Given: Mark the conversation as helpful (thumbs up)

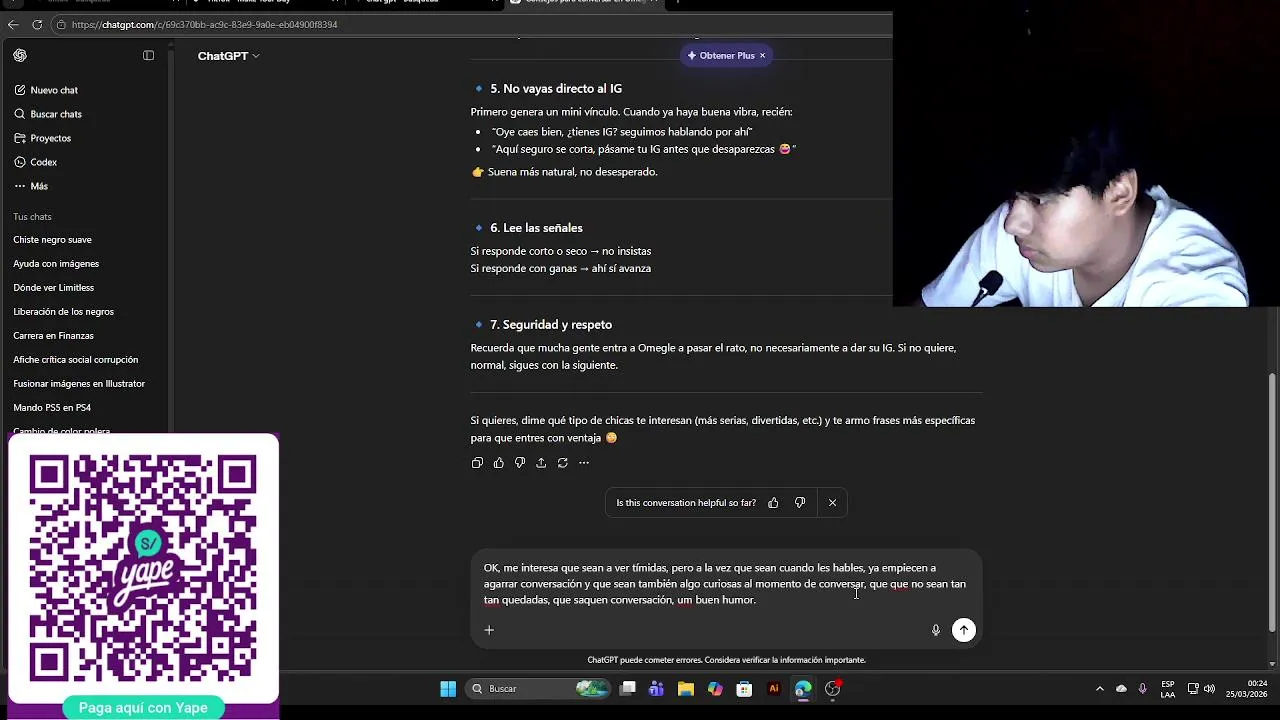Looking at the screenshot, I should point(773,503).
